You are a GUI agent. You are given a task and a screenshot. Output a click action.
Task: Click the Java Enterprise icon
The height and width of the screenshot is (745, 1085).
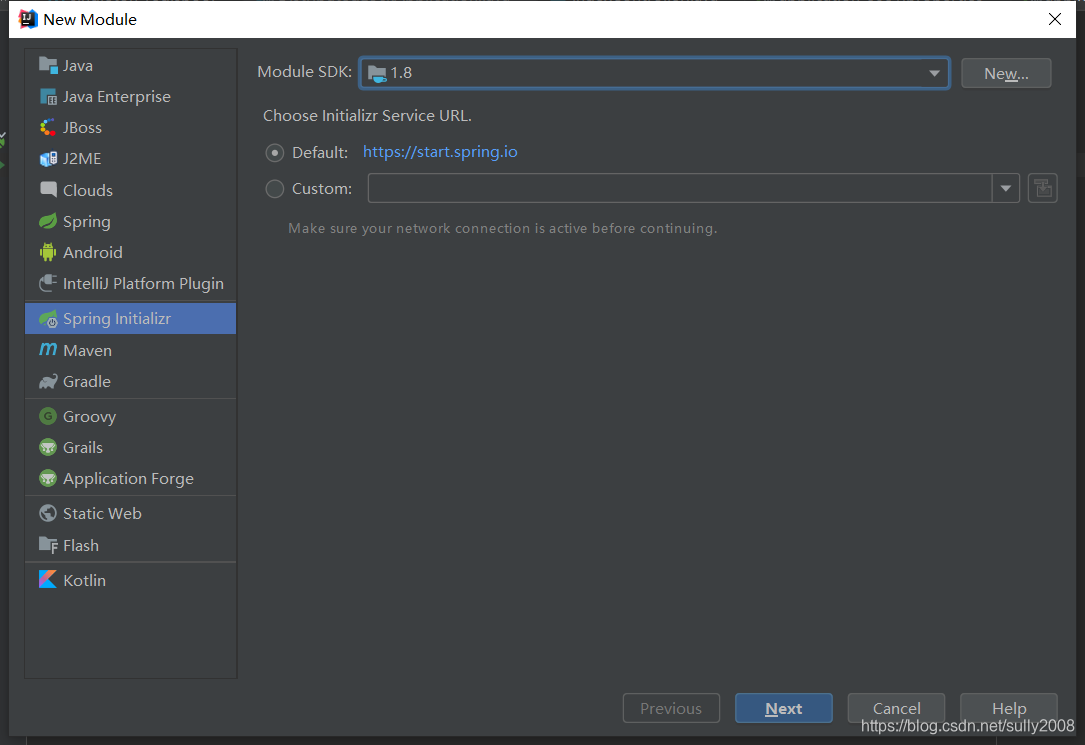coord(48,96)
